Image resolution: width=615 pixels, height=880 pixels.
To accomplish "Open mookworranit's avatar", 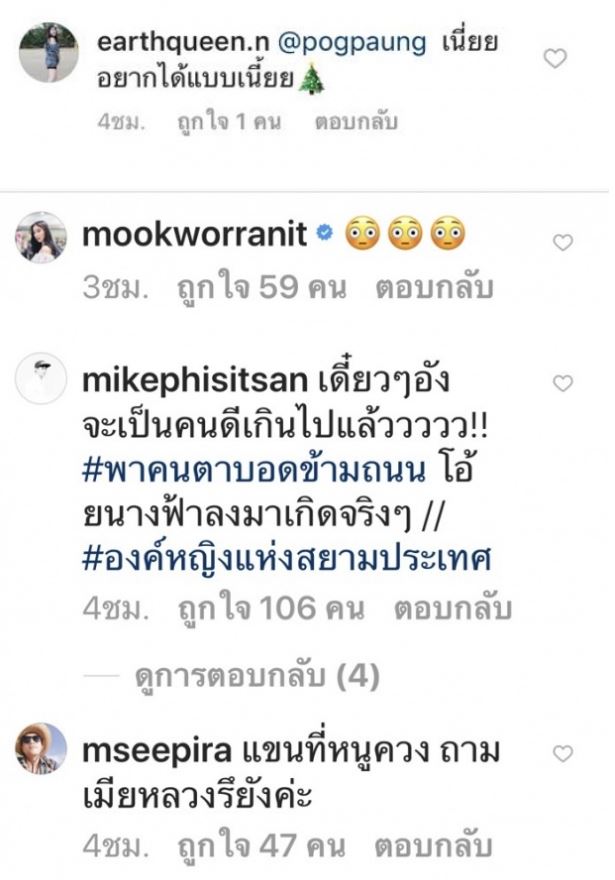I will [41, 237].
